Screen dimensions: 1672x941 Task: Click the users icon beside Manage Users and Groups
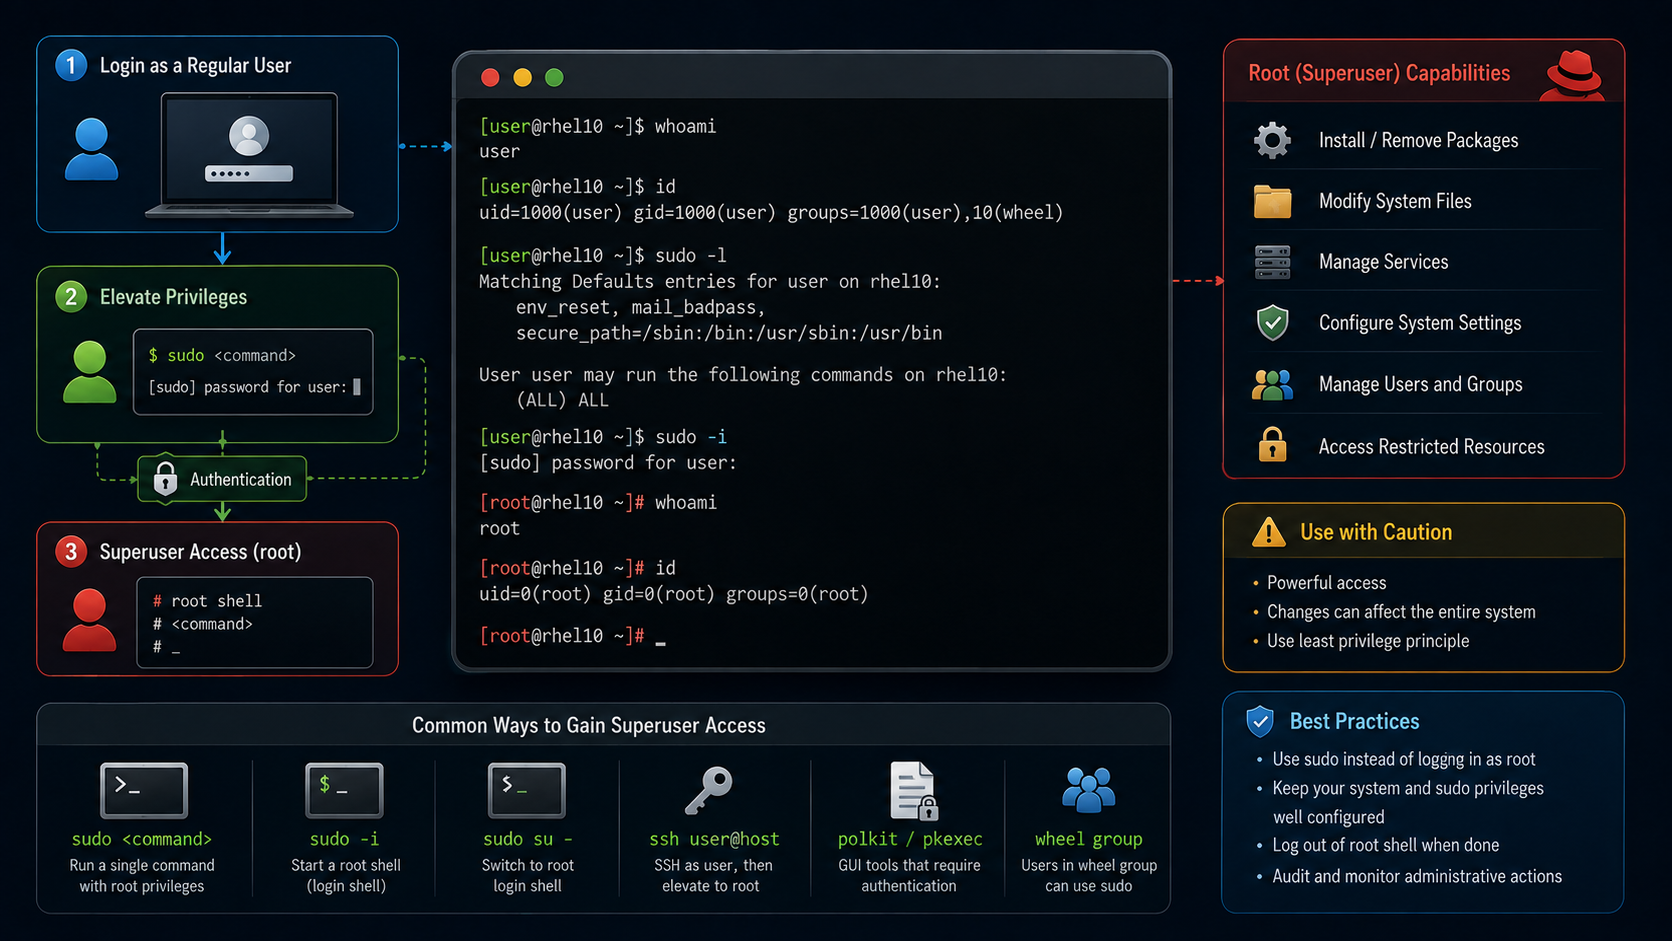[x=1272, y=385]
